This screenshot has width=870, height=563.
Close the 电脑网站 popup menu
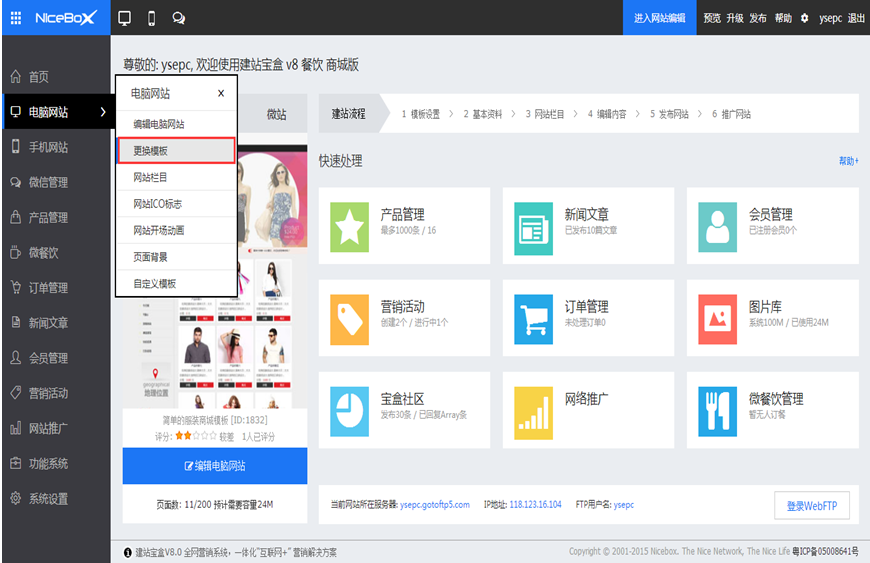click(x=221, y=93)
